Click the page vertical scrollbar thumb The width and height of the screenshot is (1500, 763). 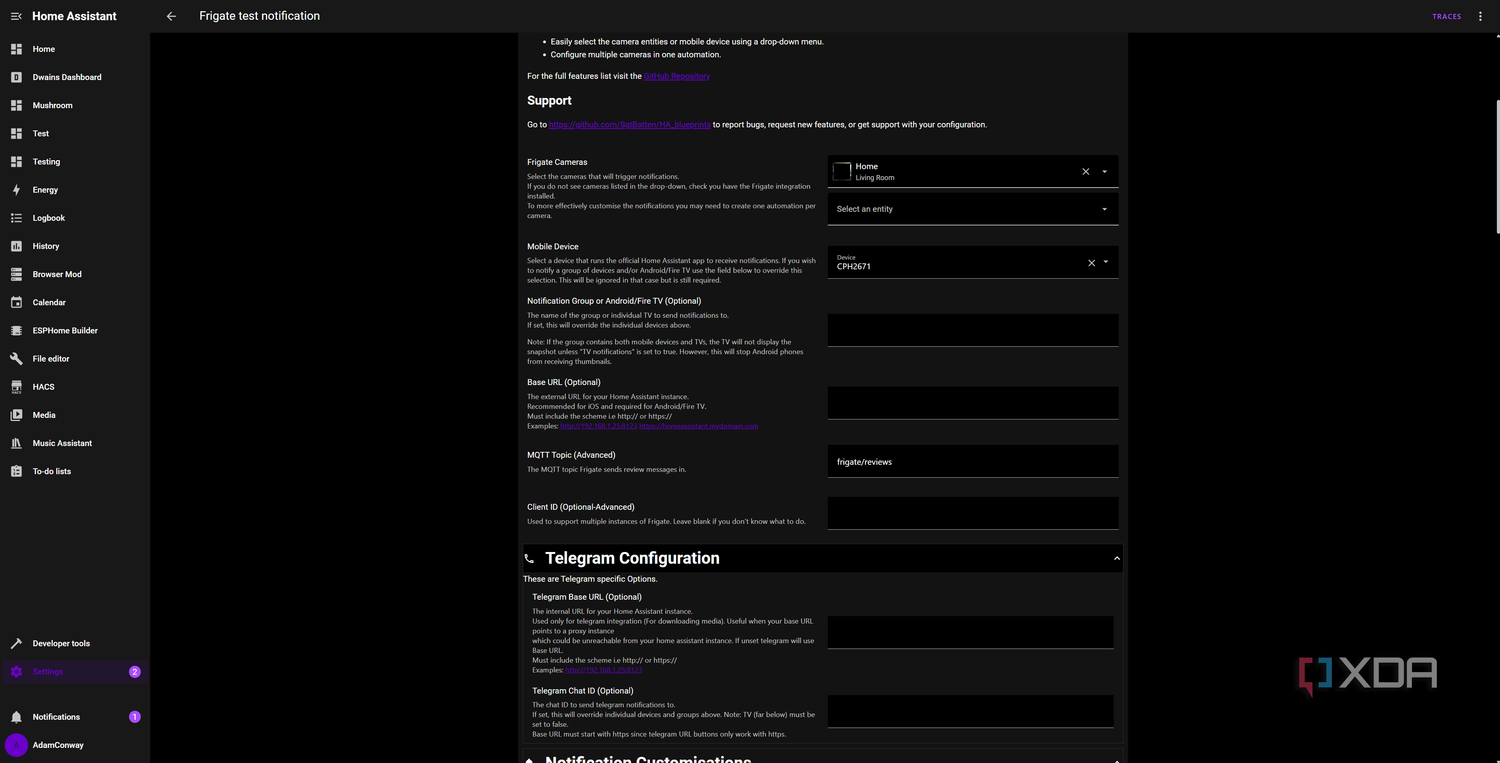[x=1497, y=167]
